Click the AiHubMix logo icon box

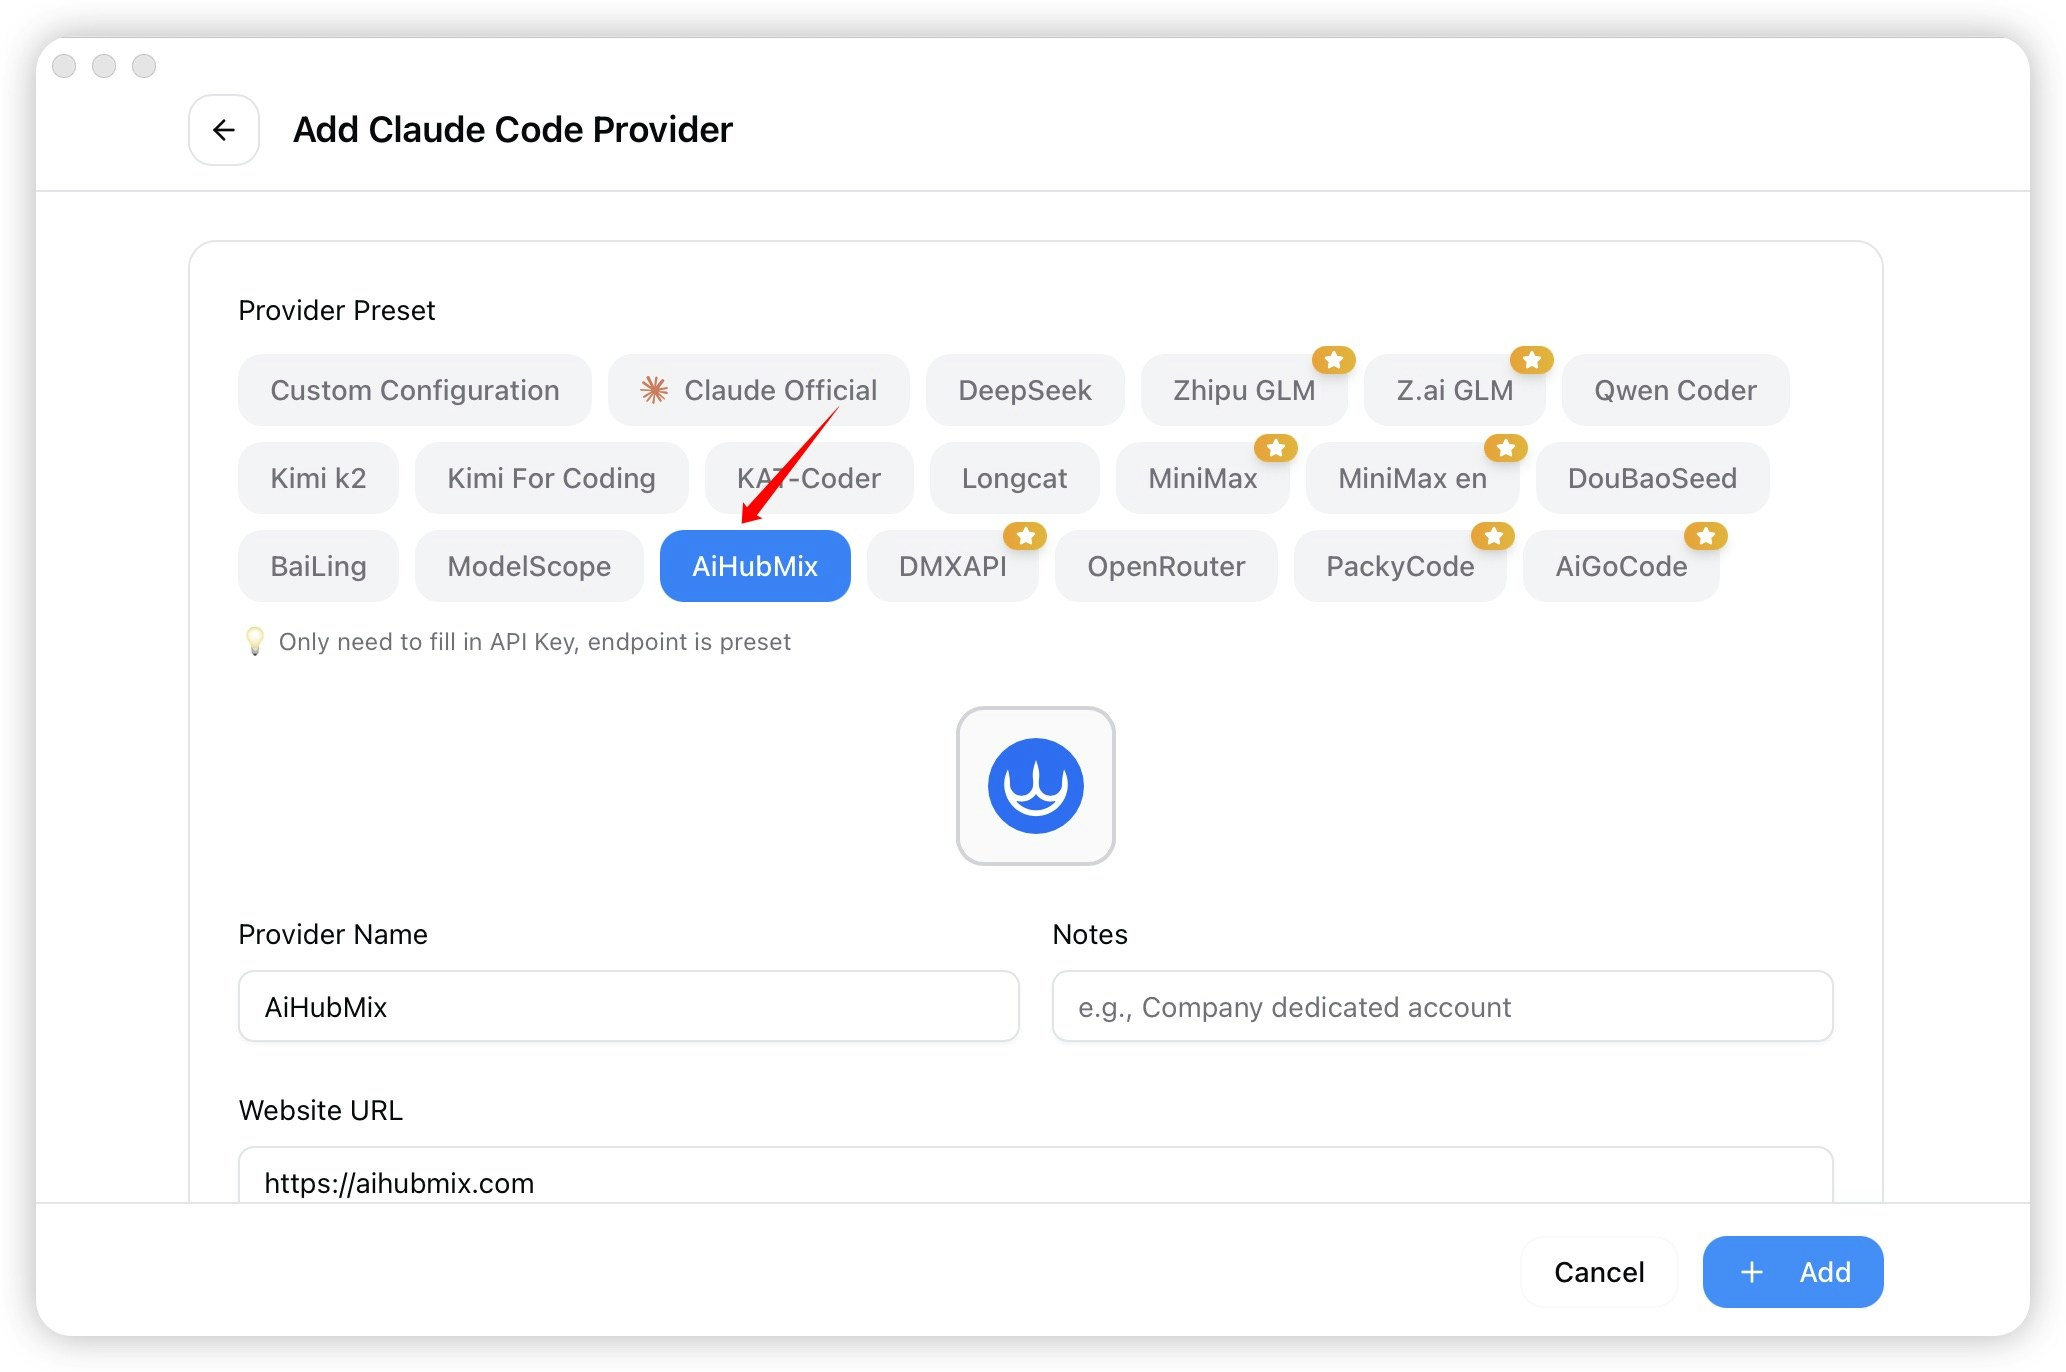(x=1035, y=786)
